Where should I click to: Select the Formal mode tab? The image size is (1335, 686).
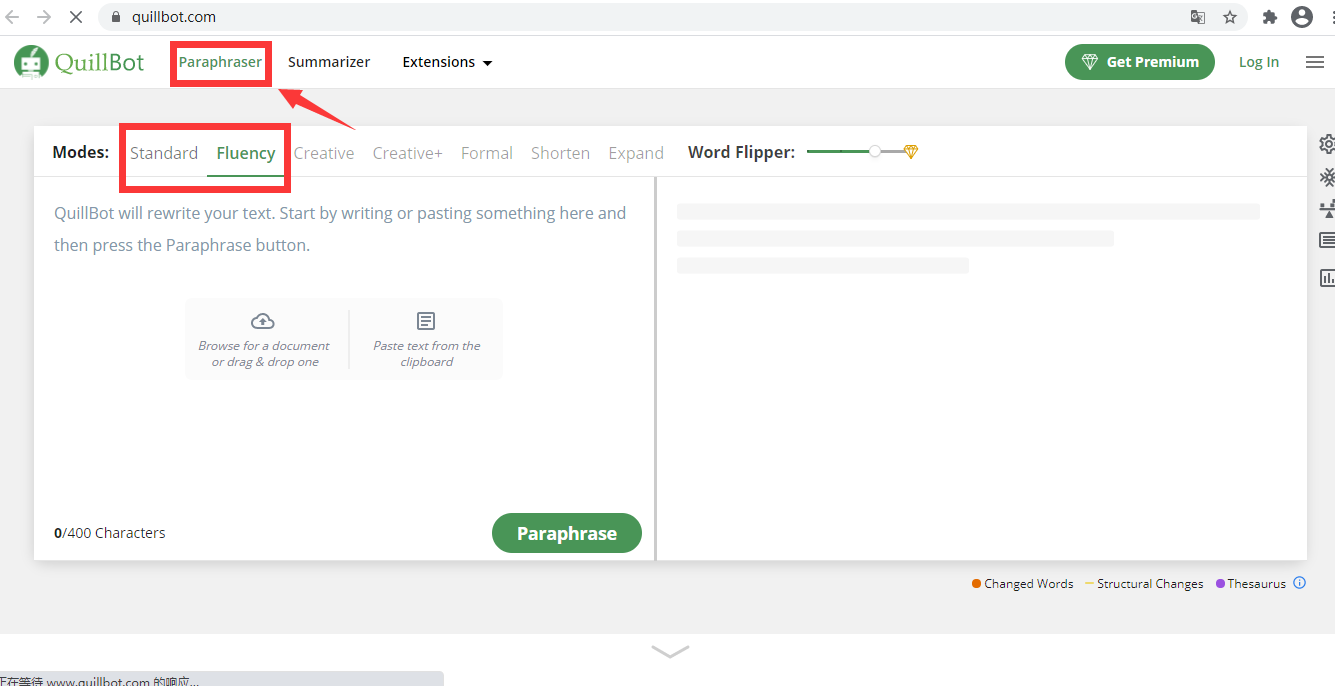pyautogui.click(x=486, y=153)
